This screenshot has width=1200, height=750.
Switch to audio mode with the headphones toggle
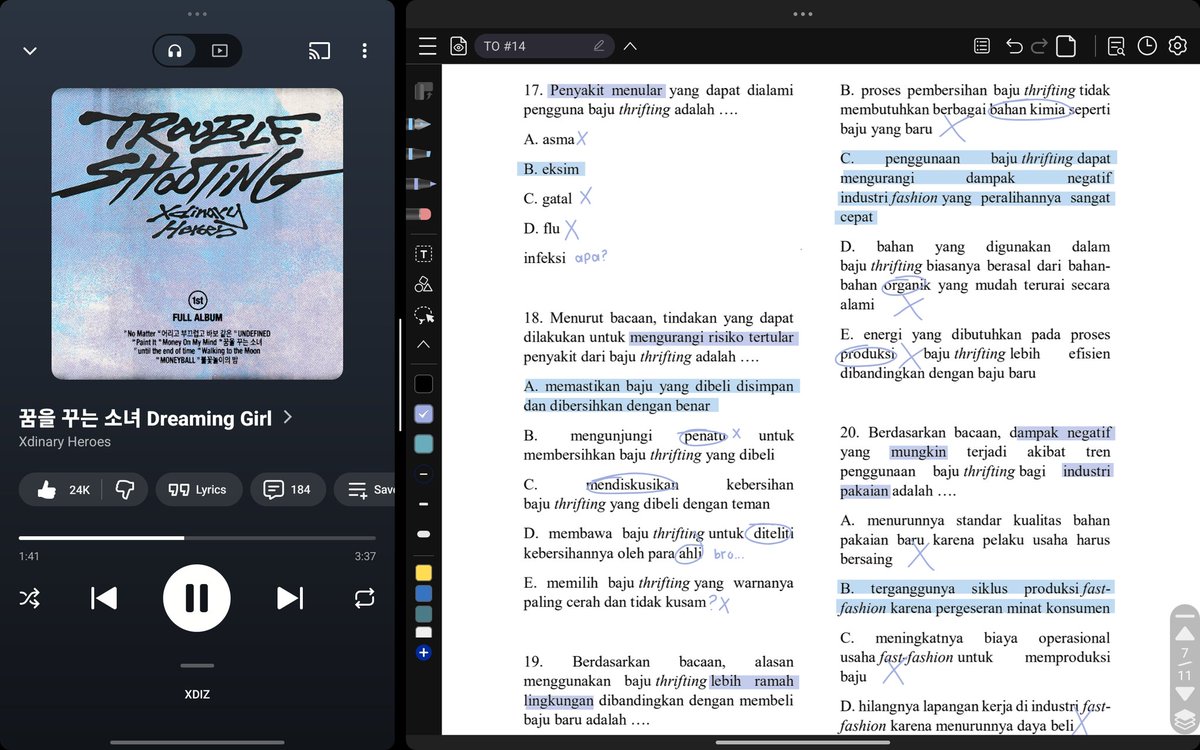pyautogui.click(x=175, y=51)
